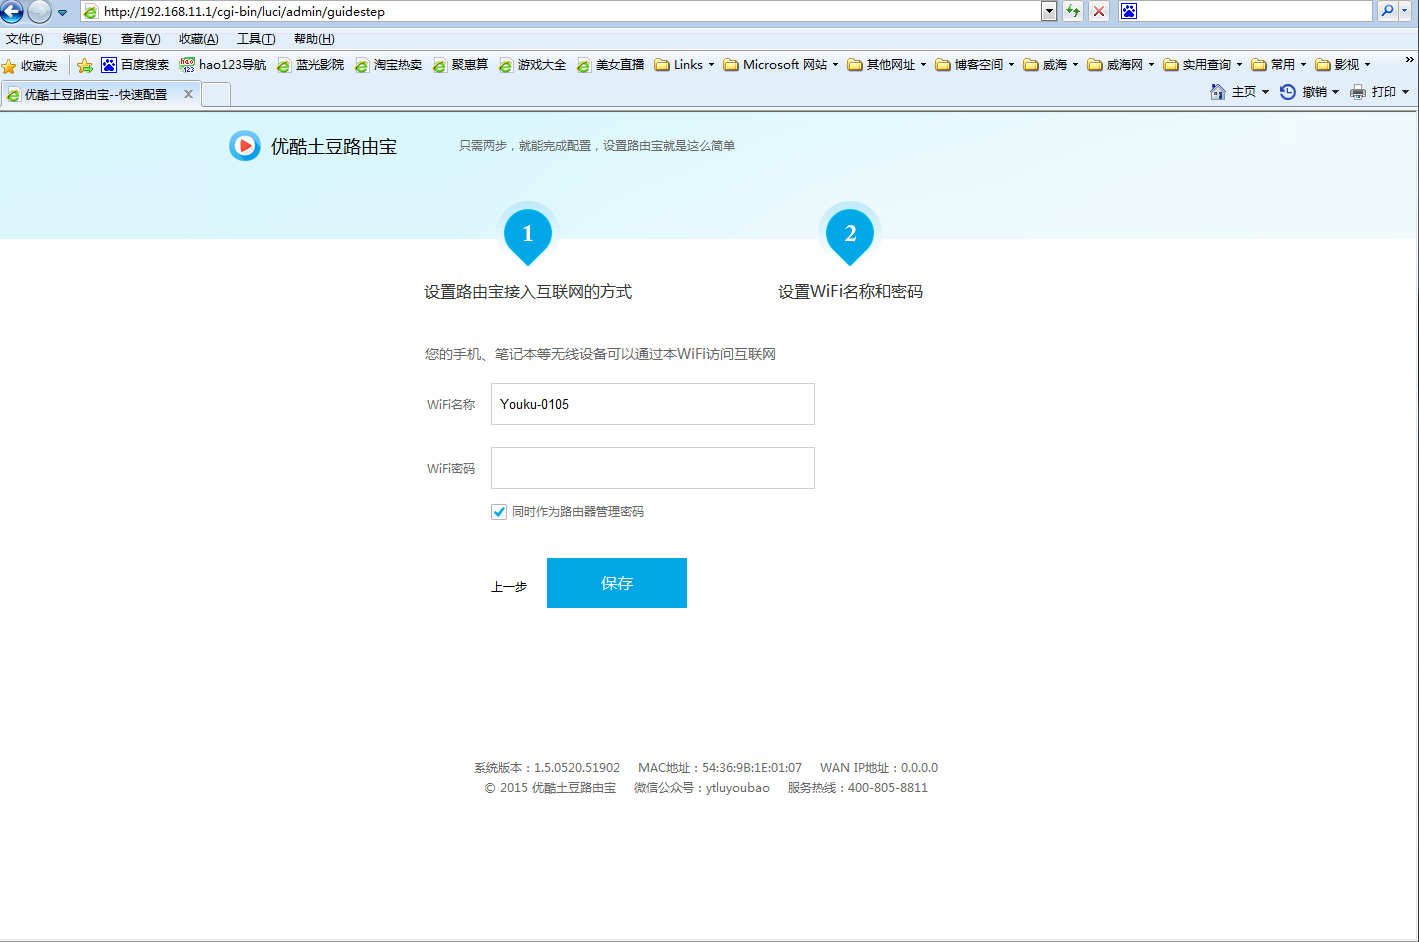Click the browser forward arrow button
Screen dimensions: 1419x942
[39, 12]
